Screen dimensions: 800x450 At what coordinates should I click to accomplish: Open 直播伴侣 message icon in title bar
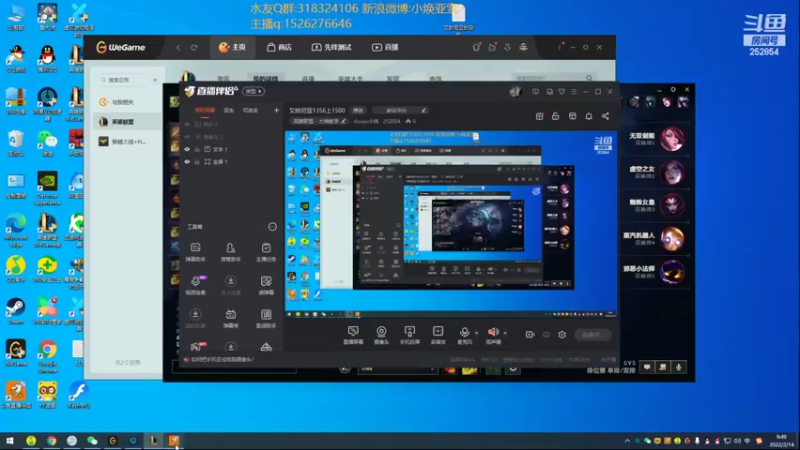(535, 92)
